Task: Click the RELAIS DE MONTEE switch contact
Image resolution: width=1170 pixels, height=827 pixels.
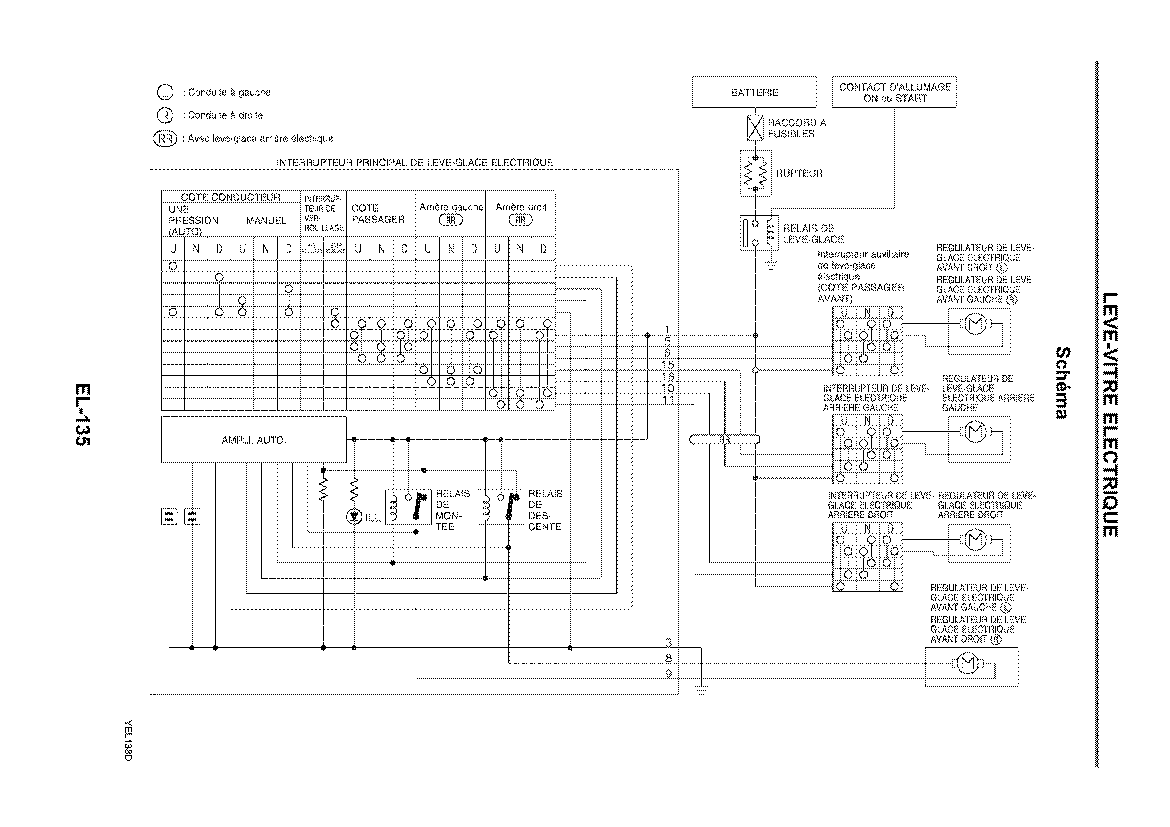Action: click(419, 503)
